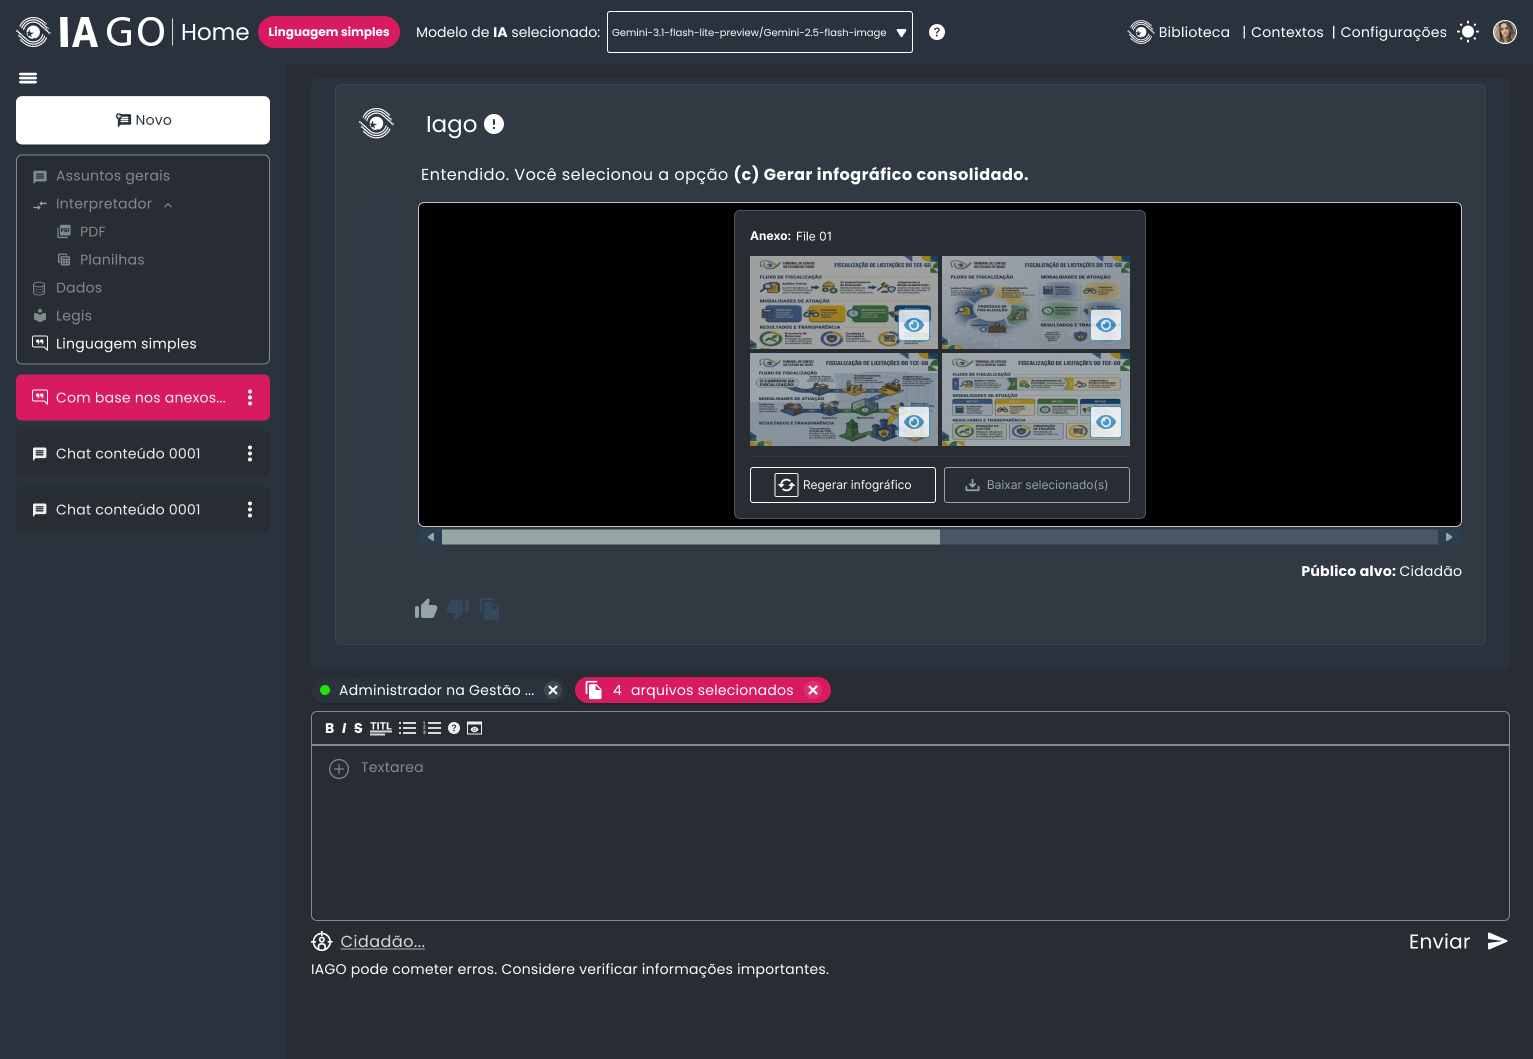Viewport: 1533px width, 1059px height.
Task: Click the plus attach icon in textarea
Action: [x=339, y=768]
